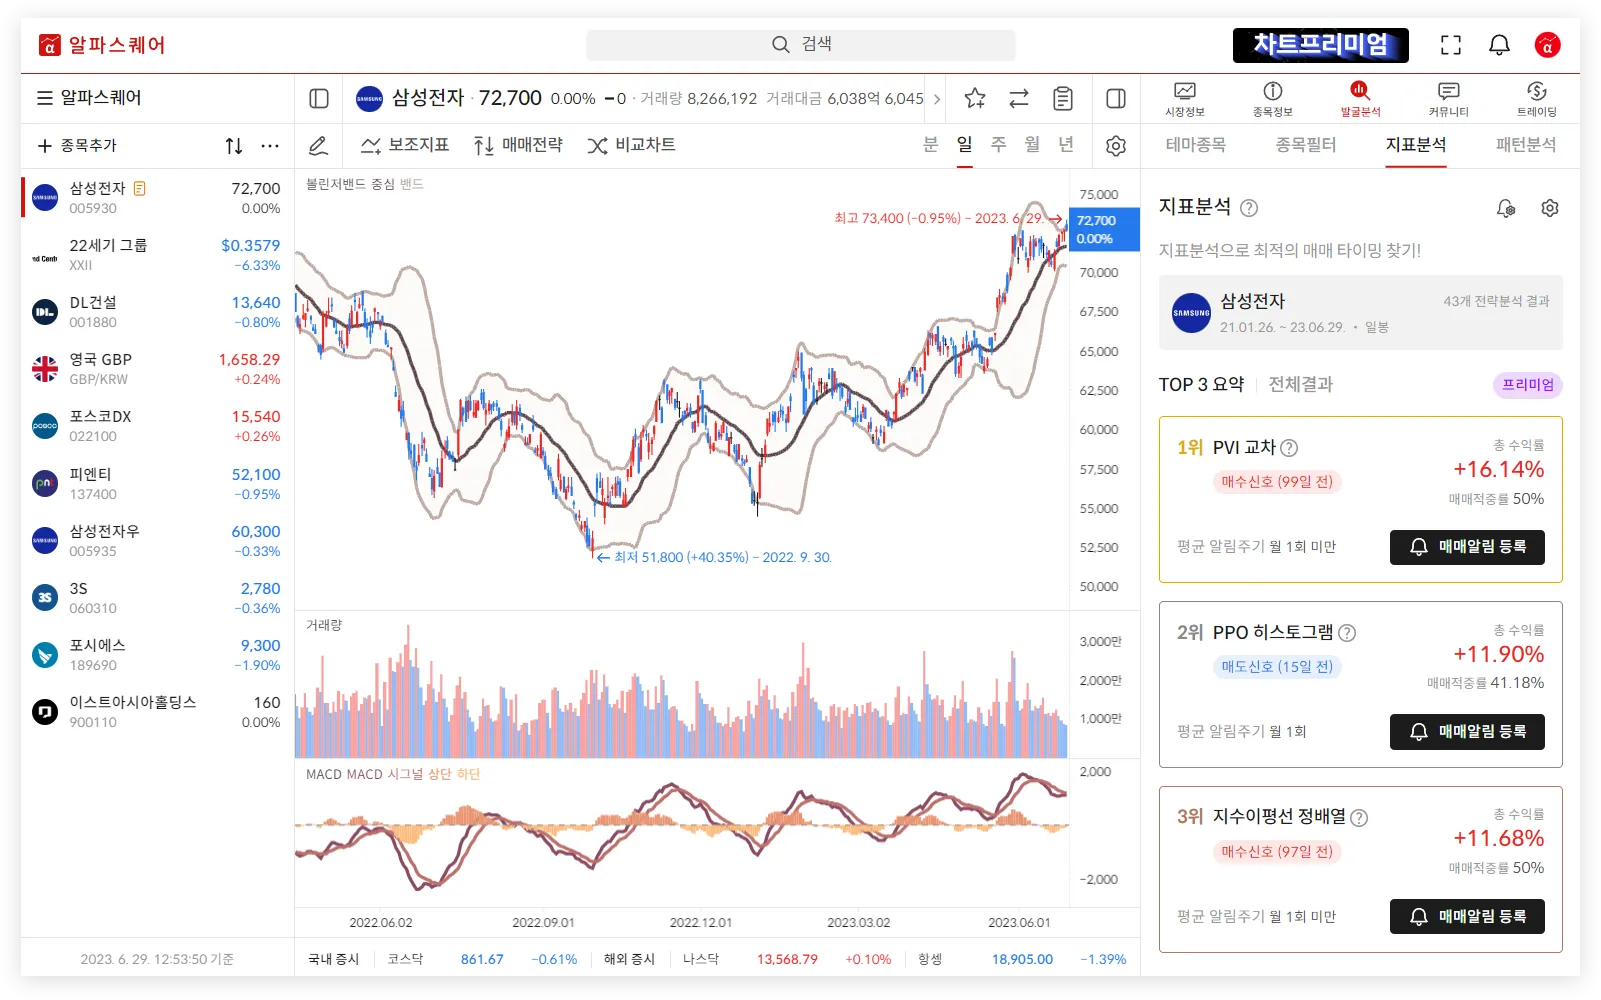Select DL건설 in watchlist
This screenshot has height=1000, width=1601.
click(157, 312)
